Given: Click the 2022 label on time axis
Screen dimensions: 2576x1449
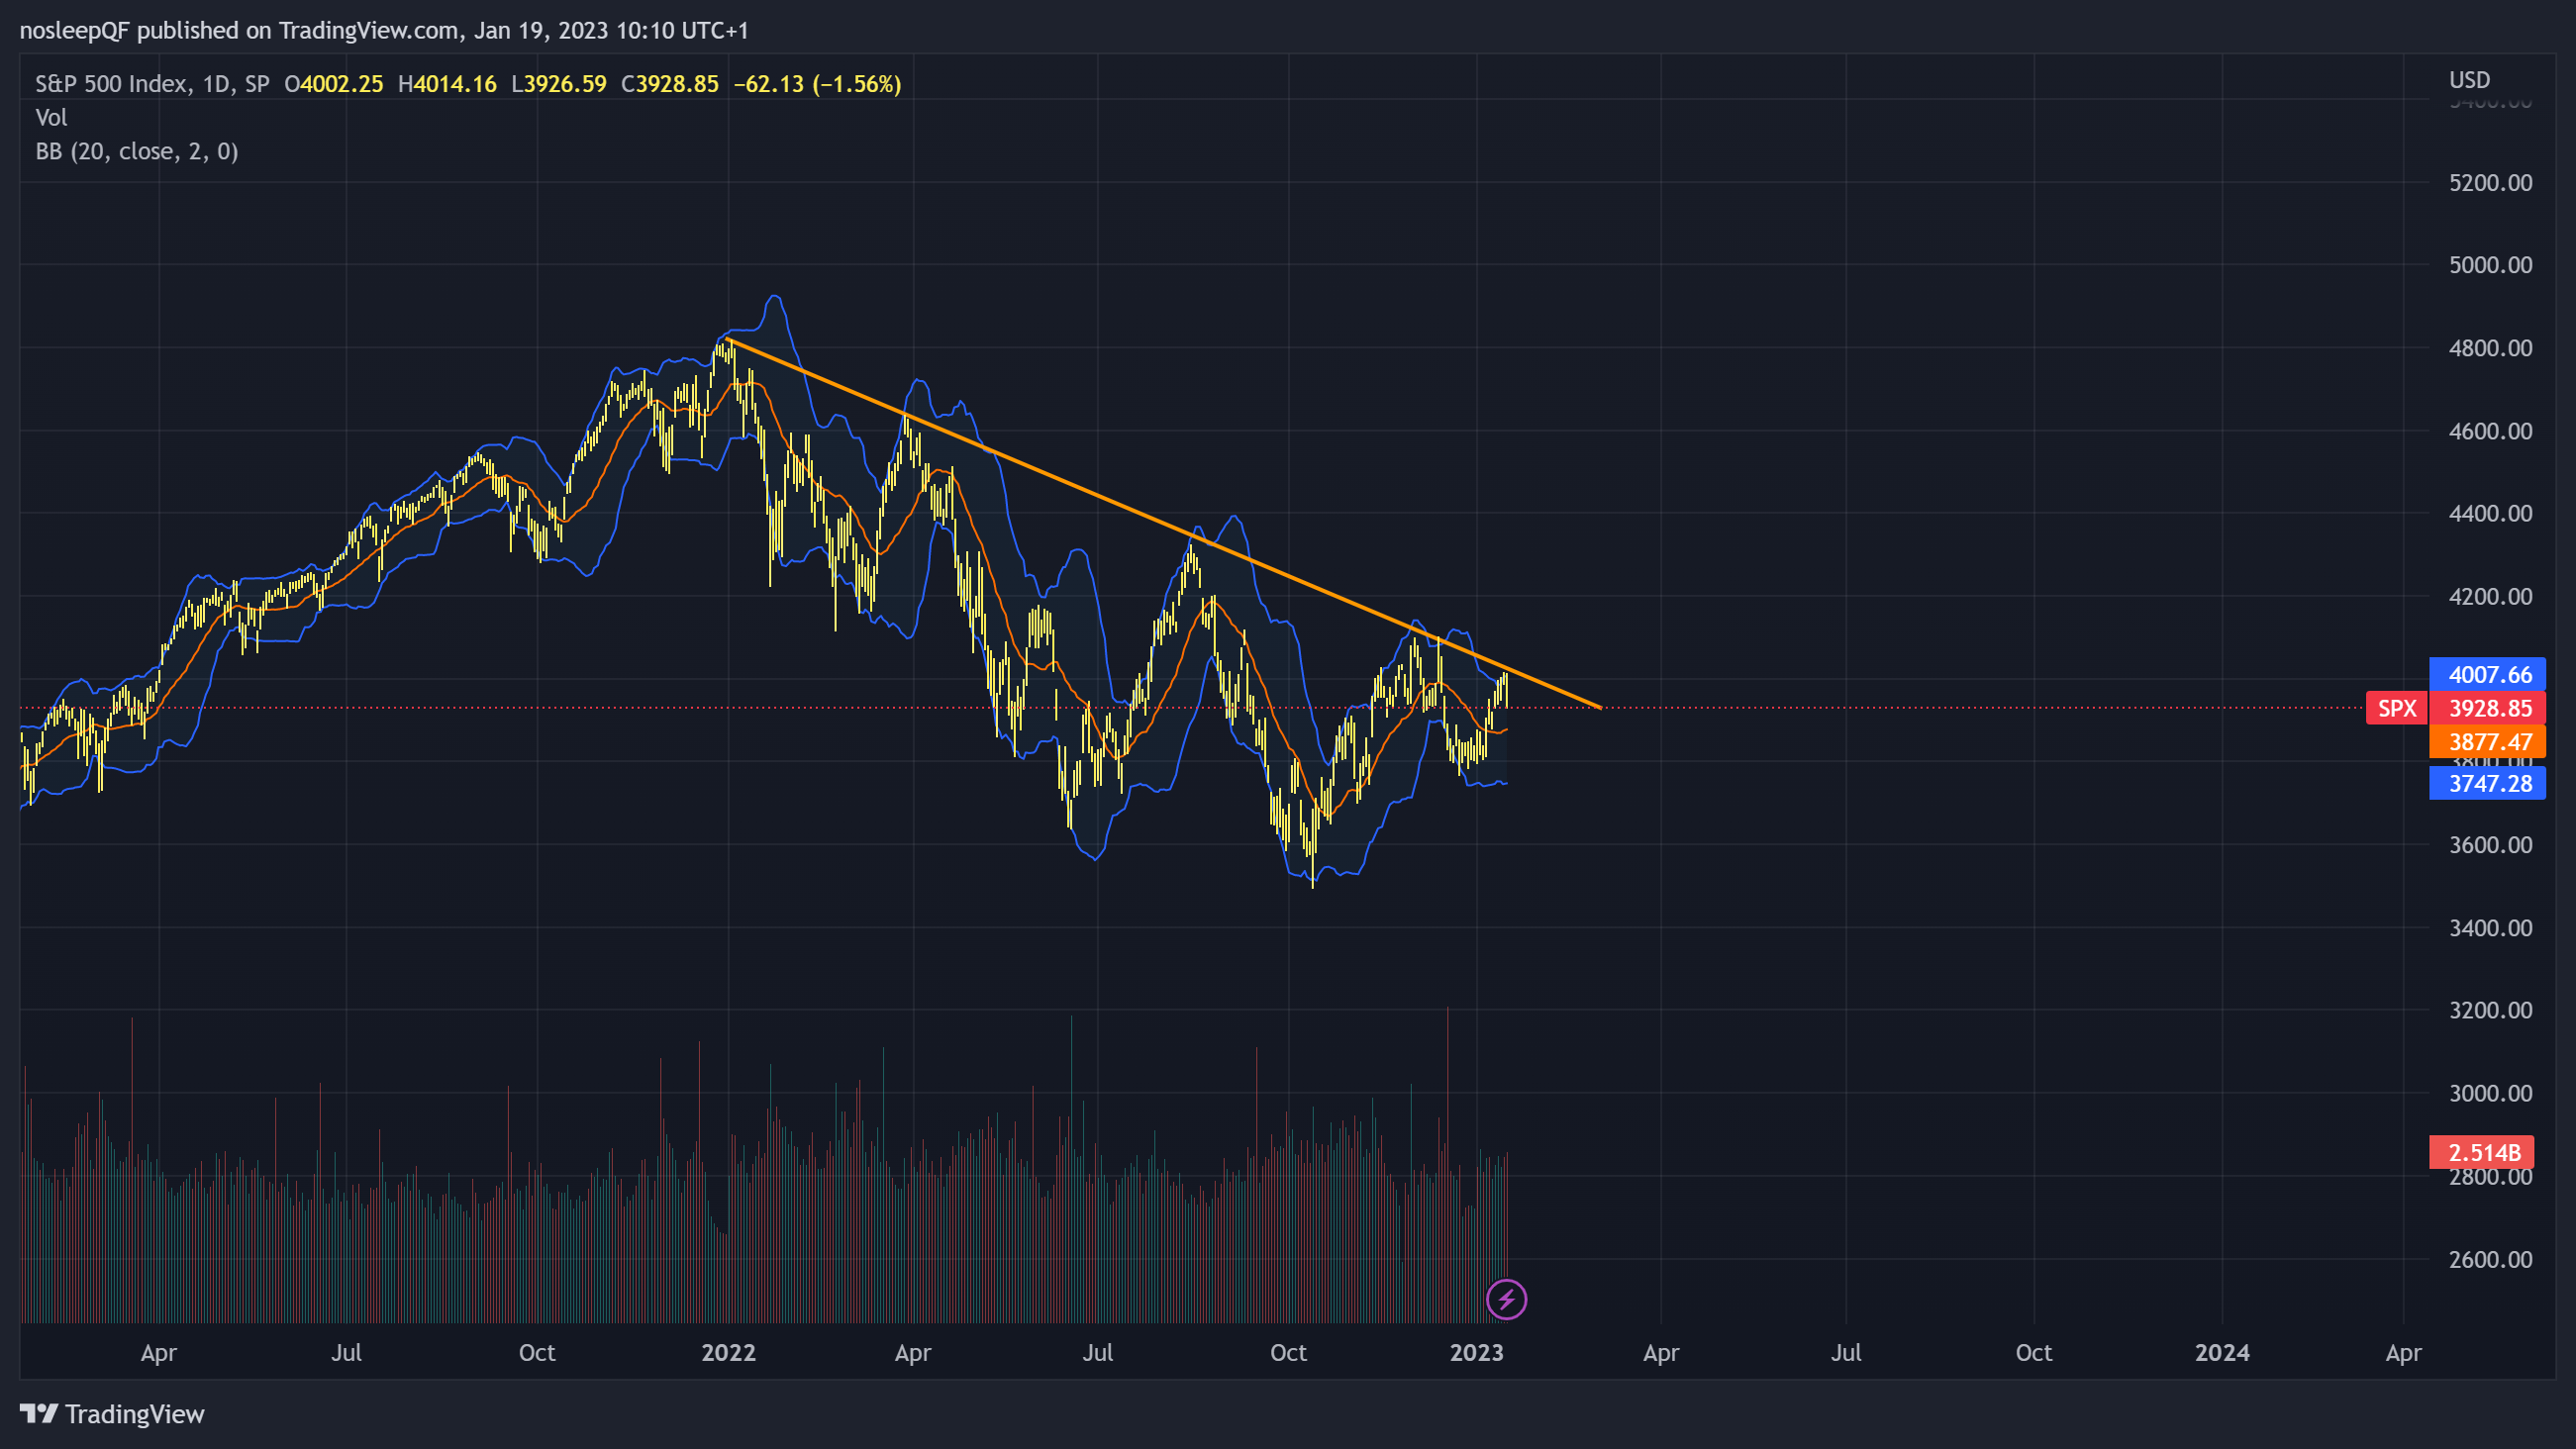Looking at the screenshot, I should click(x=728, y=1353).
